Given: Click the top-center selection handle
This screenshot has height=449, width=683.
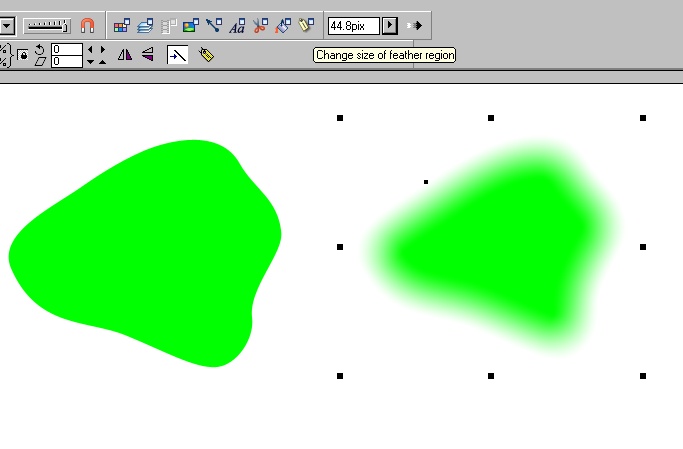Looking at the screenshot, I should tap(491, 118).
